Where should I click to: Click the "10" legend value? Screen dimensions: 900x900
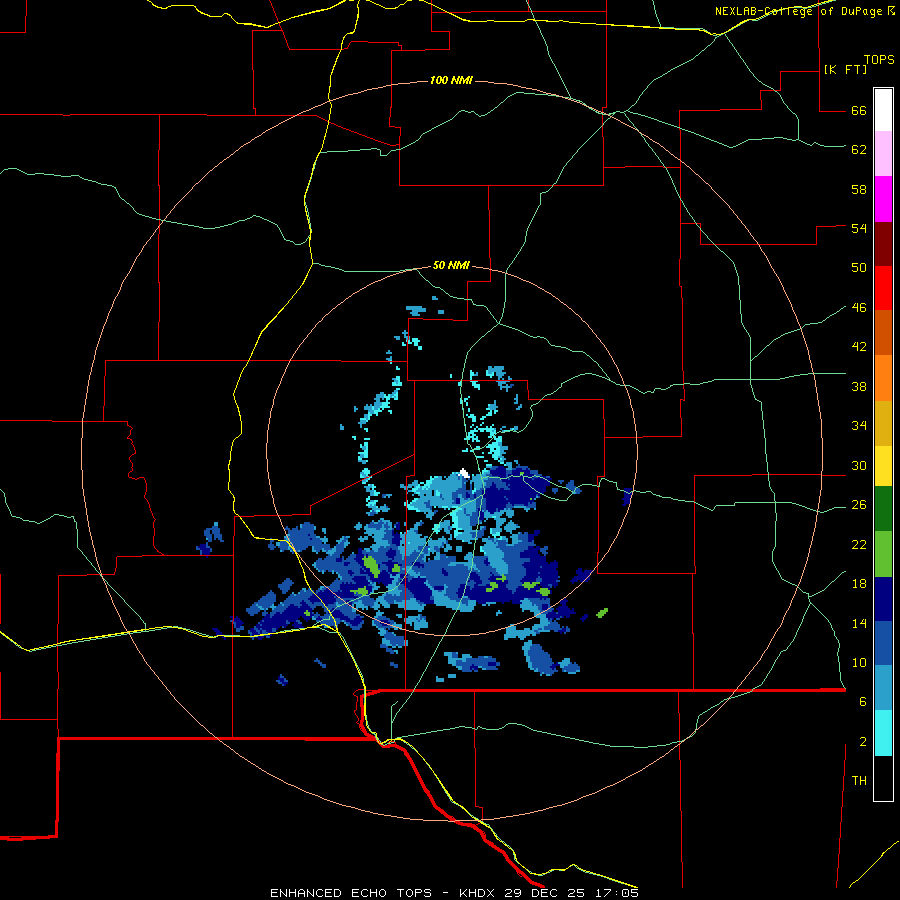pos(859,663)
